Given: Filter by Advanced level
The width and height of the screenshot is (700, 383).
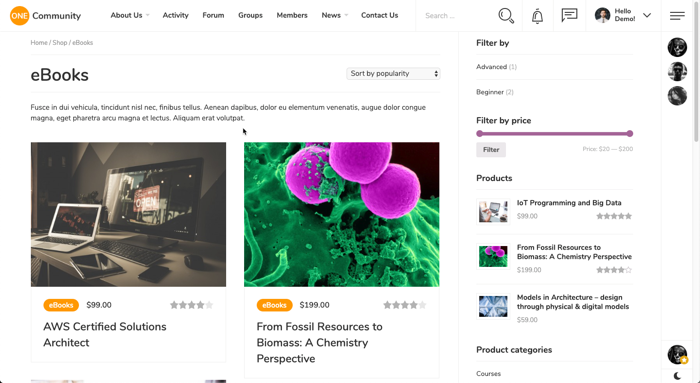Looking at the screenshot, I should (x=492, y=67).
